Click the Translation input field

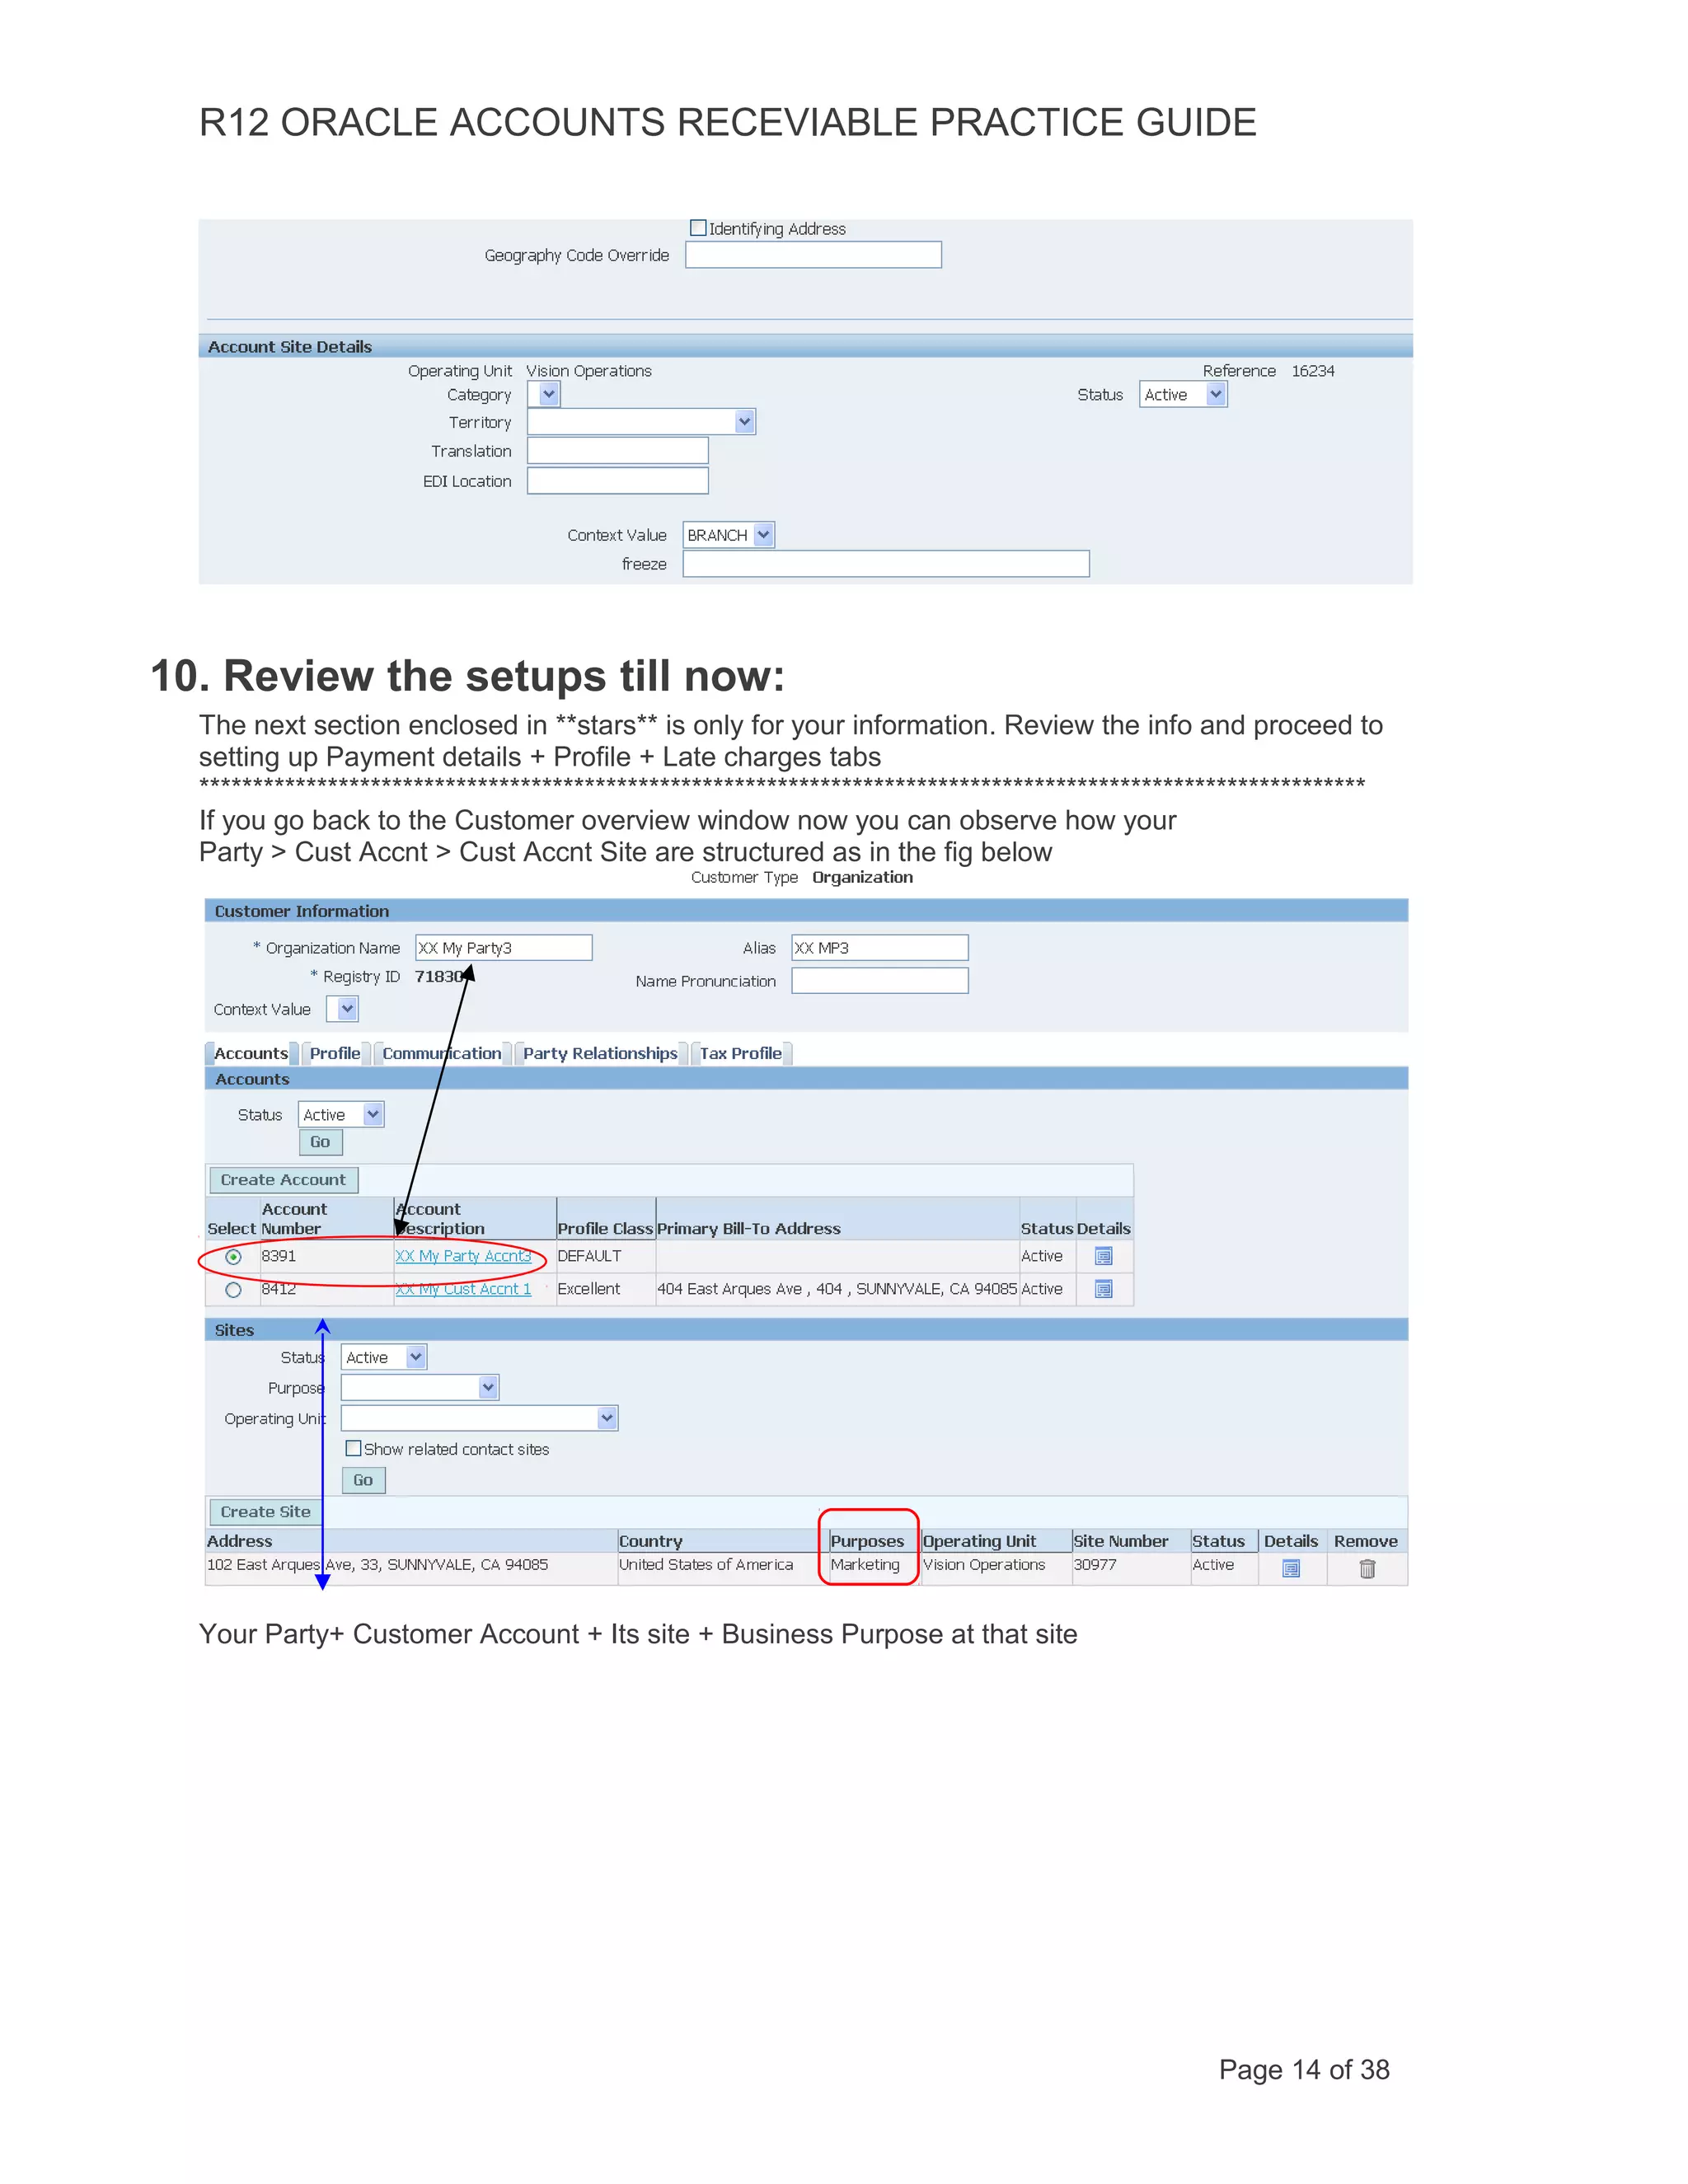[618, 451]
